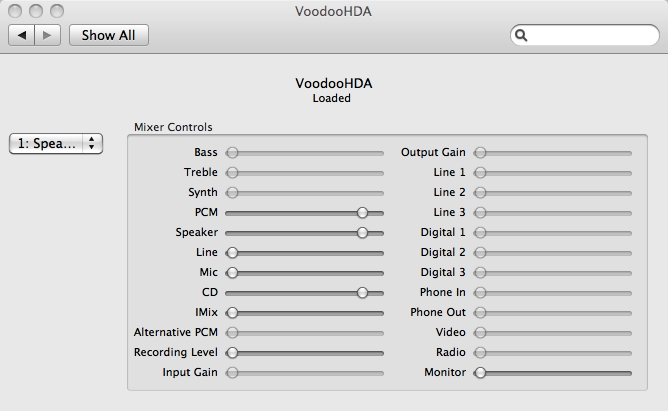
Task: Click into the search field
Action: 590,35
